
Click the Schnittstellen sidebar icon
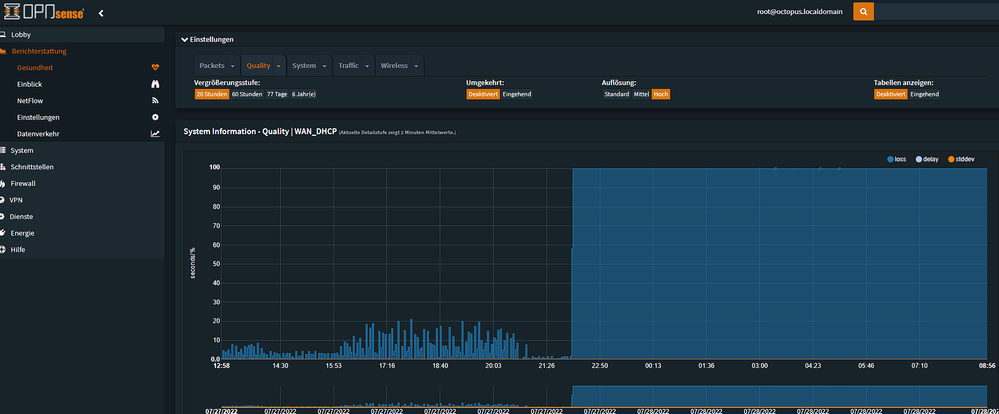(3, 167)
